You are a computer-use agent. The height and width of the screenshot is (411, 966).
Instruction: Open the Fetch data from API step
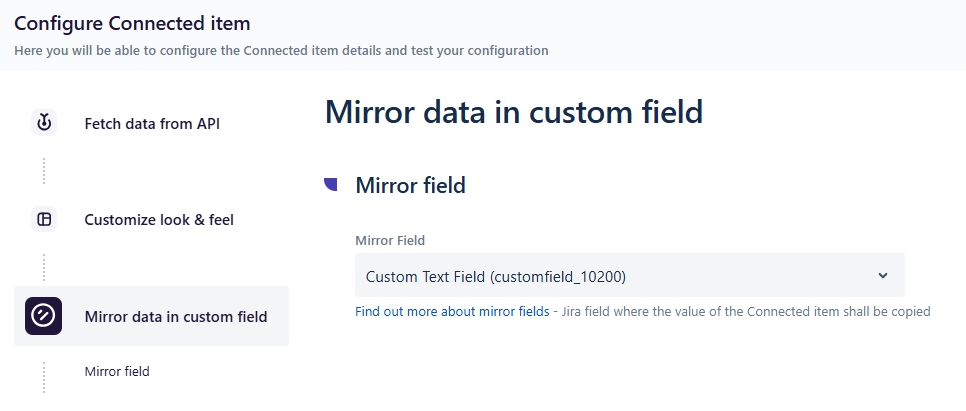pyautogui.click(x=152, y=124)
